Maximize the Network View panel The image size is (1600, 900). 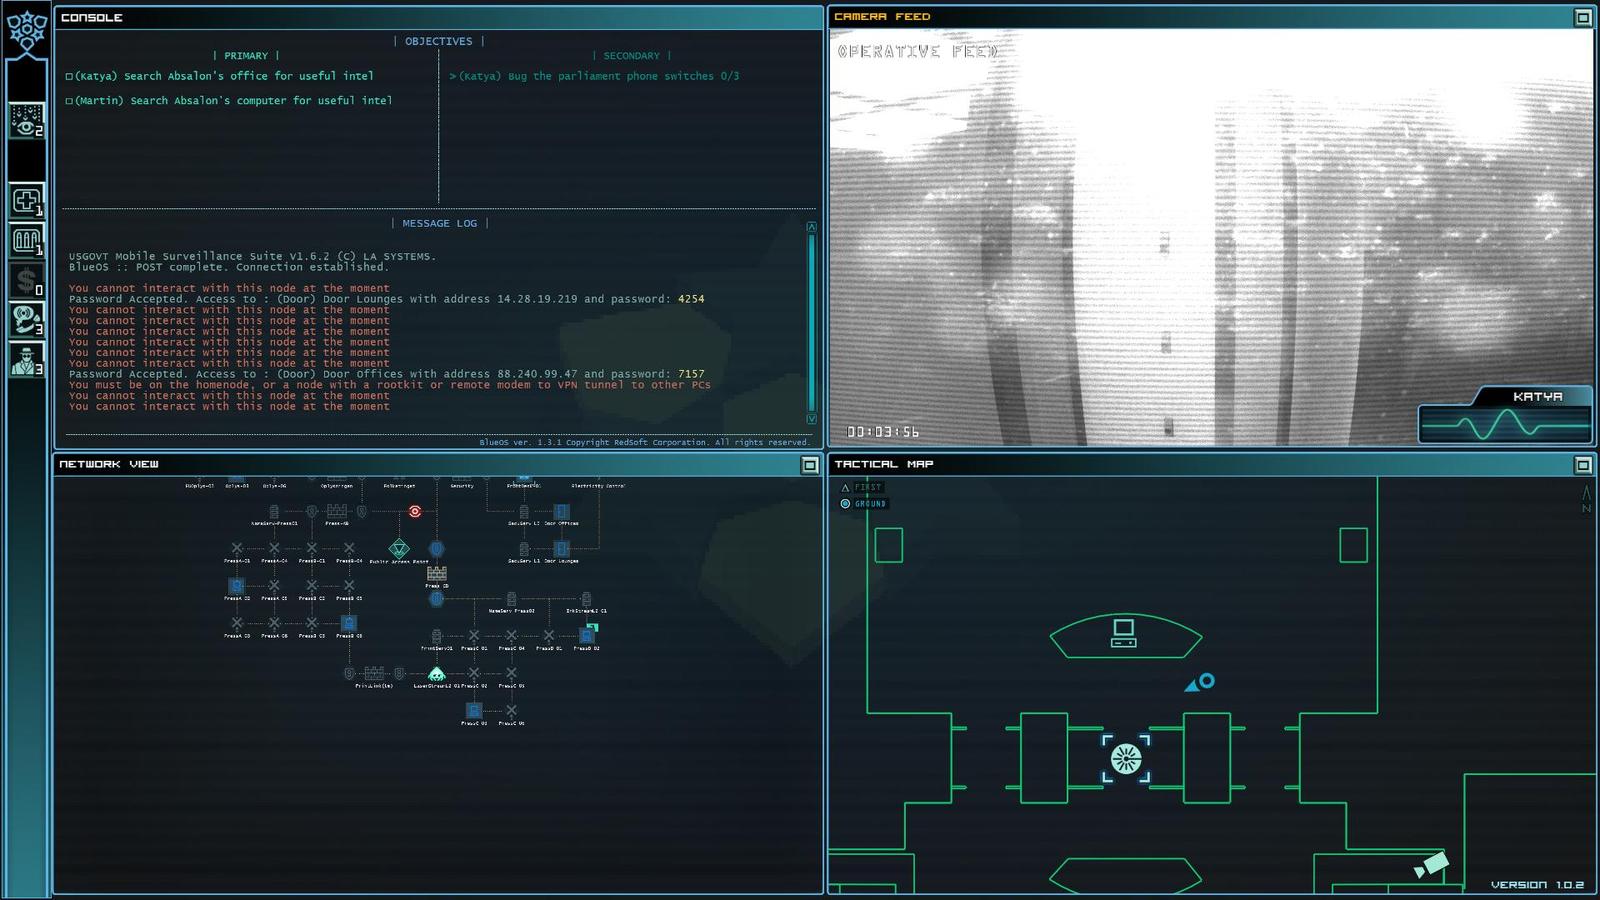pyautogui.click(x=810, y=465)
